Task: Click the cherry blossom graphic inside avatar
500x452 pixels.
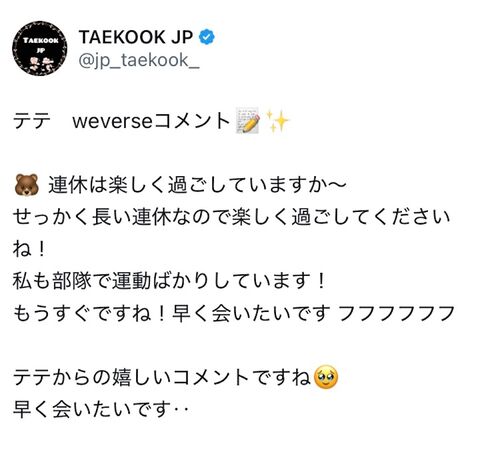Action: point(40,64)
